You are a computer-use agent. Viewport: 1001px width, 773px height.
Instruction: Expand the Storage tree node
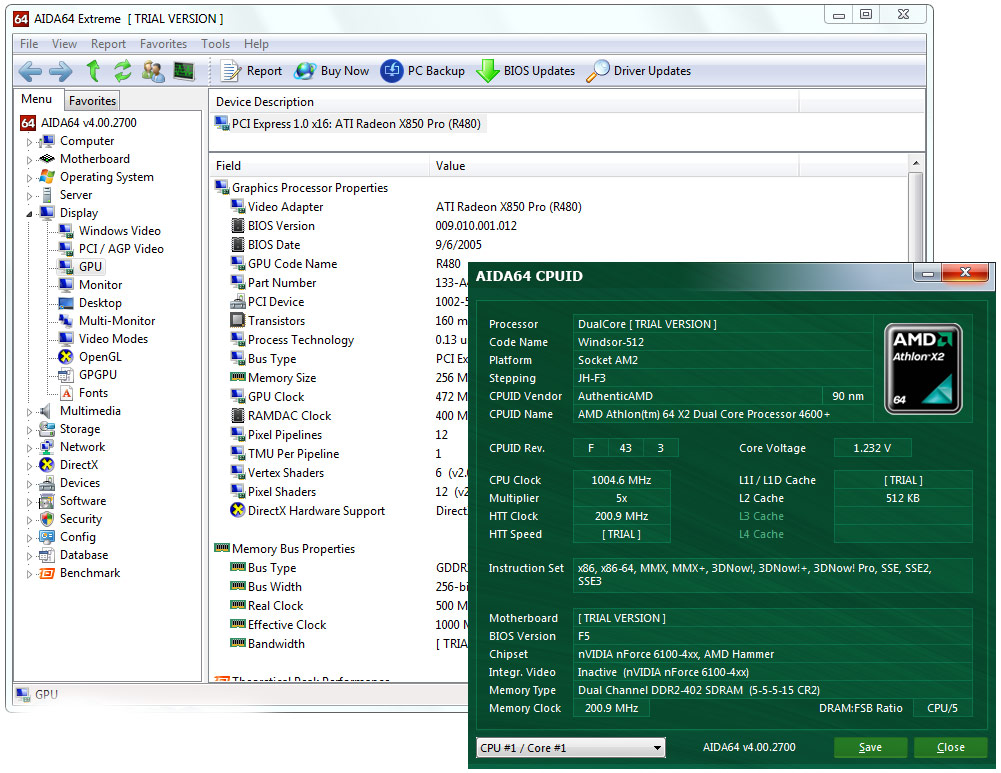[29, 430]
